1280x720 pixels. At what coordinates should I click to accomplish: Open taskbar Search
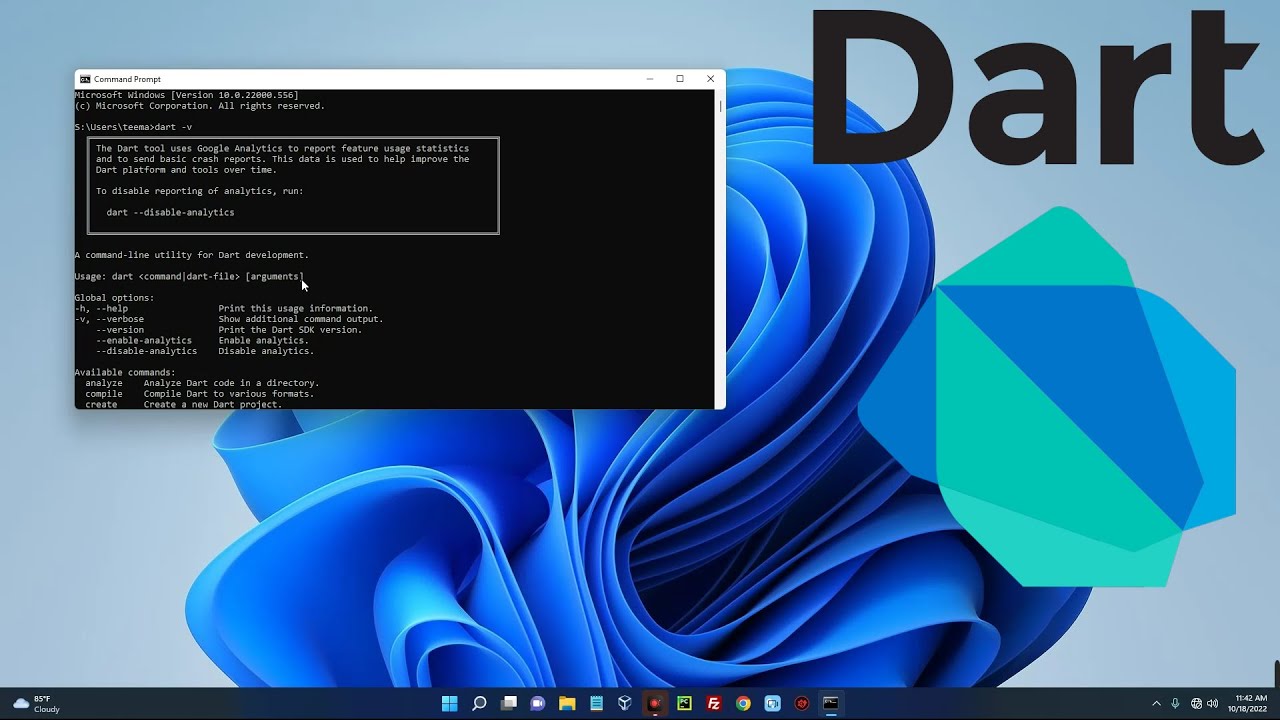tap(479, 703)
